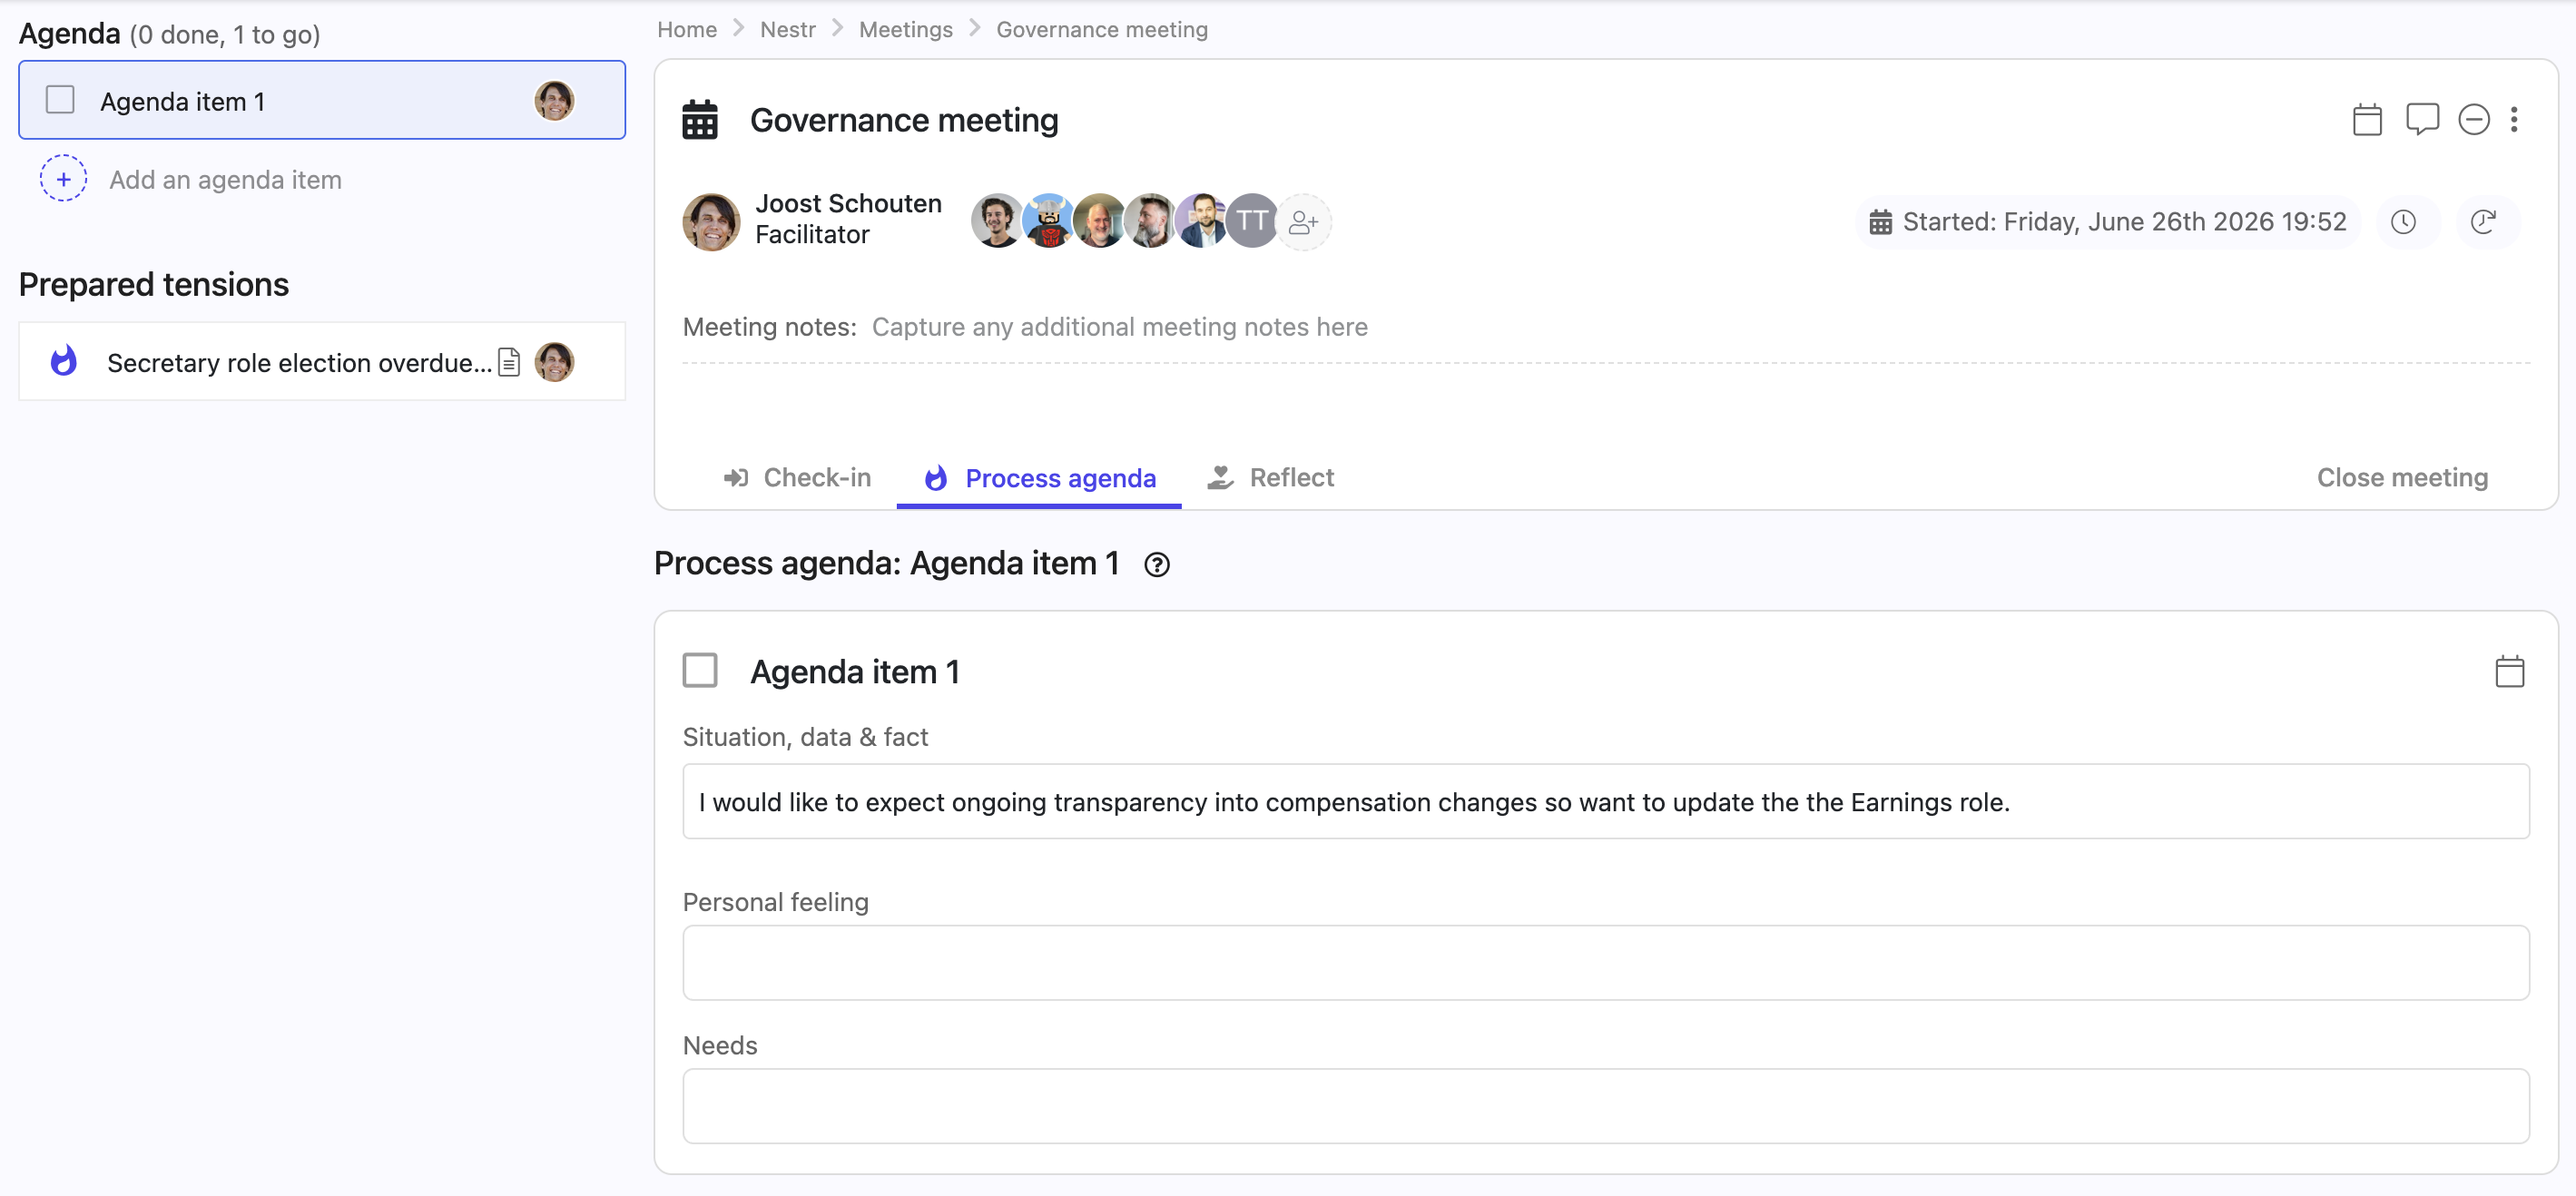This screenshot has width=2576, height=1196.
Task: Click Governance meeting breadcrumb
Action: (1102, 30)
